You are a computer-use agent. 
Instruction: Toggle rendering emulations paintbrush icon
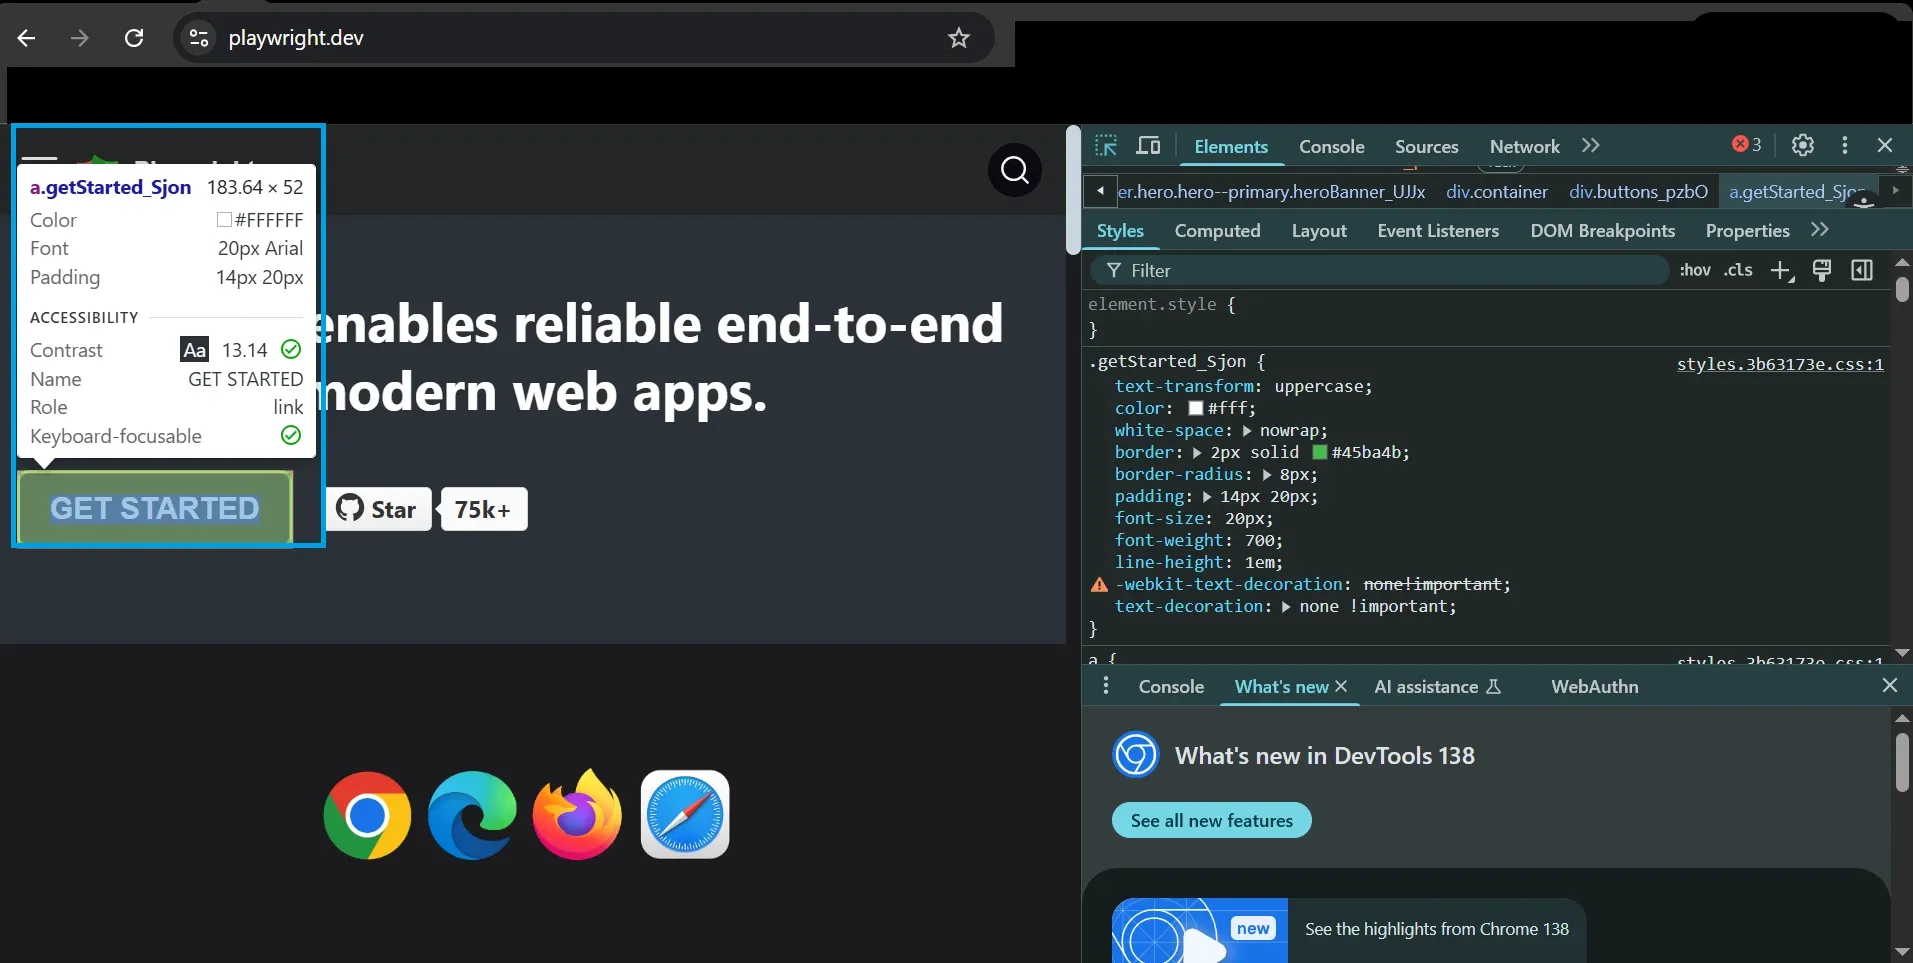click(x=1822, y=271)
